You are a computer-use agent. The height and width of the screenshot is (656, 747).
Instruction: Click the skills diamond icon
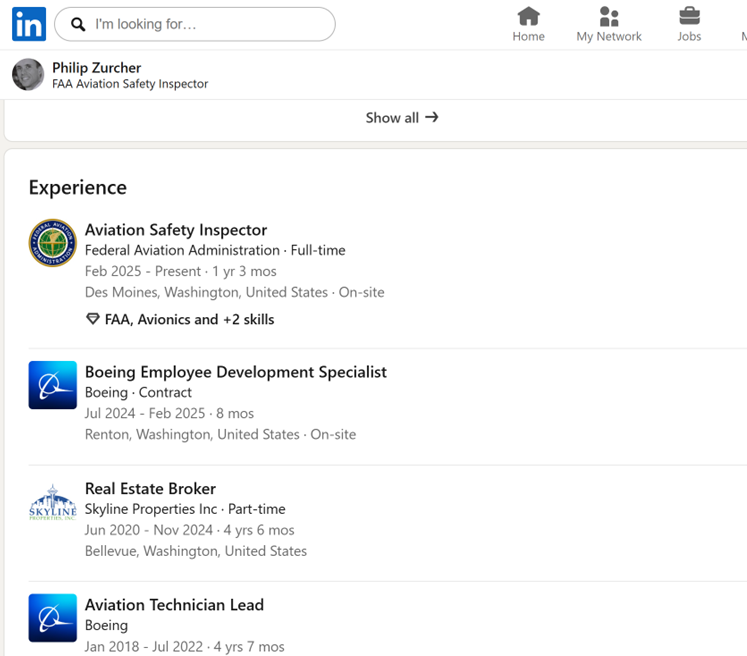93,319
